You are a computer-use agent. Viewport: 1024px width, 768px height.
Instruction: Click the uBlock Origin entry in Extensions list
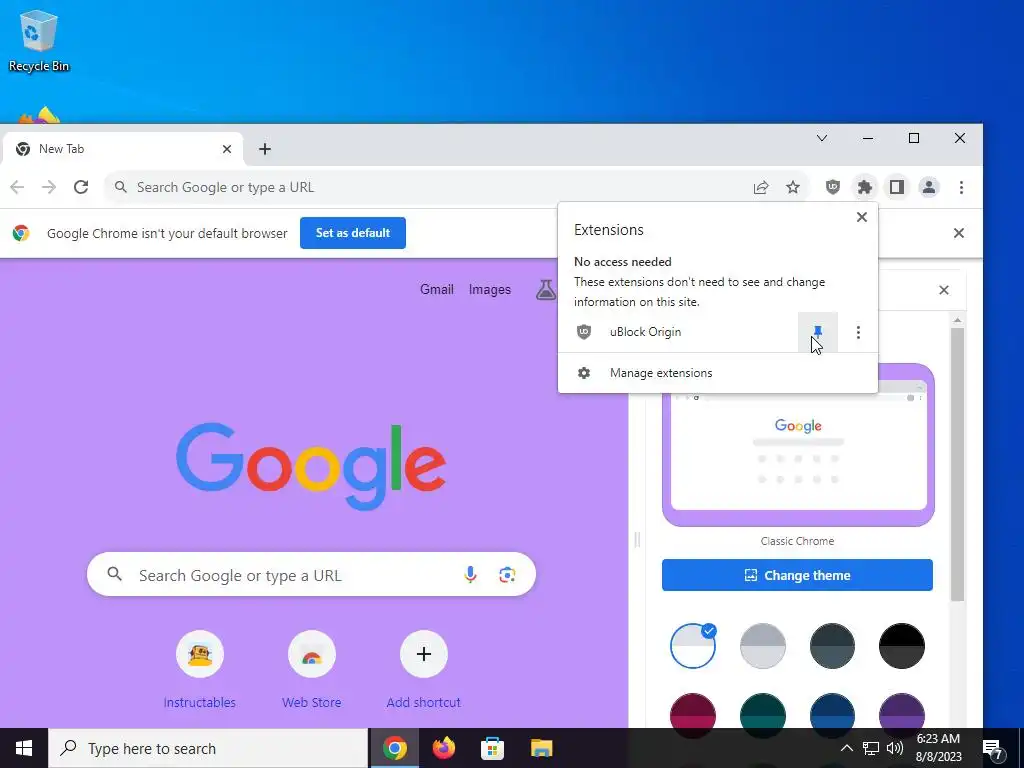pyautogui.click(x=678, y=332)
